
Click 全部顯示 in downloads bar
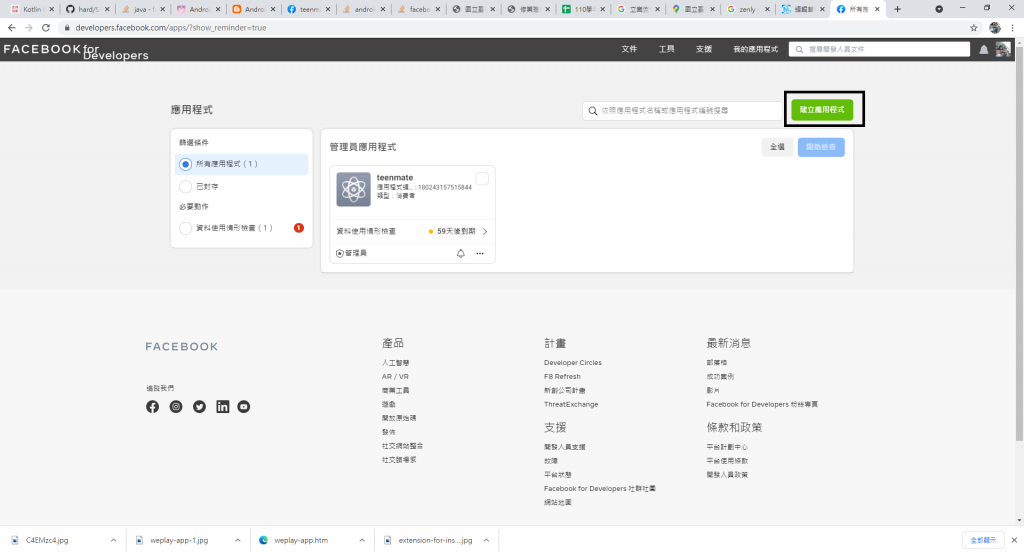point(983,540)
